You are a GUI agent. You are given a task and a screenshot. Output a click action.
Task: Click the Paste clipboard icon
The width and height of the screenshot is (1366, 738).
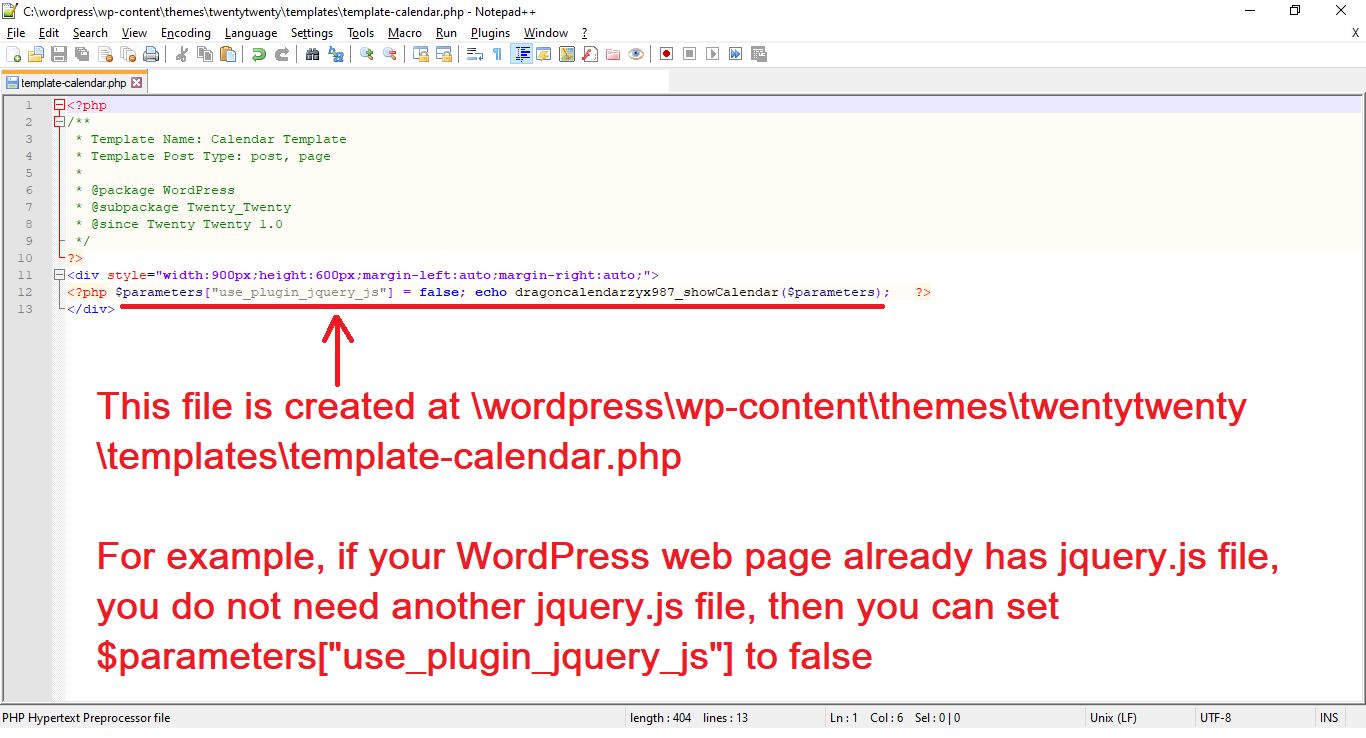[x=228, y=54]
